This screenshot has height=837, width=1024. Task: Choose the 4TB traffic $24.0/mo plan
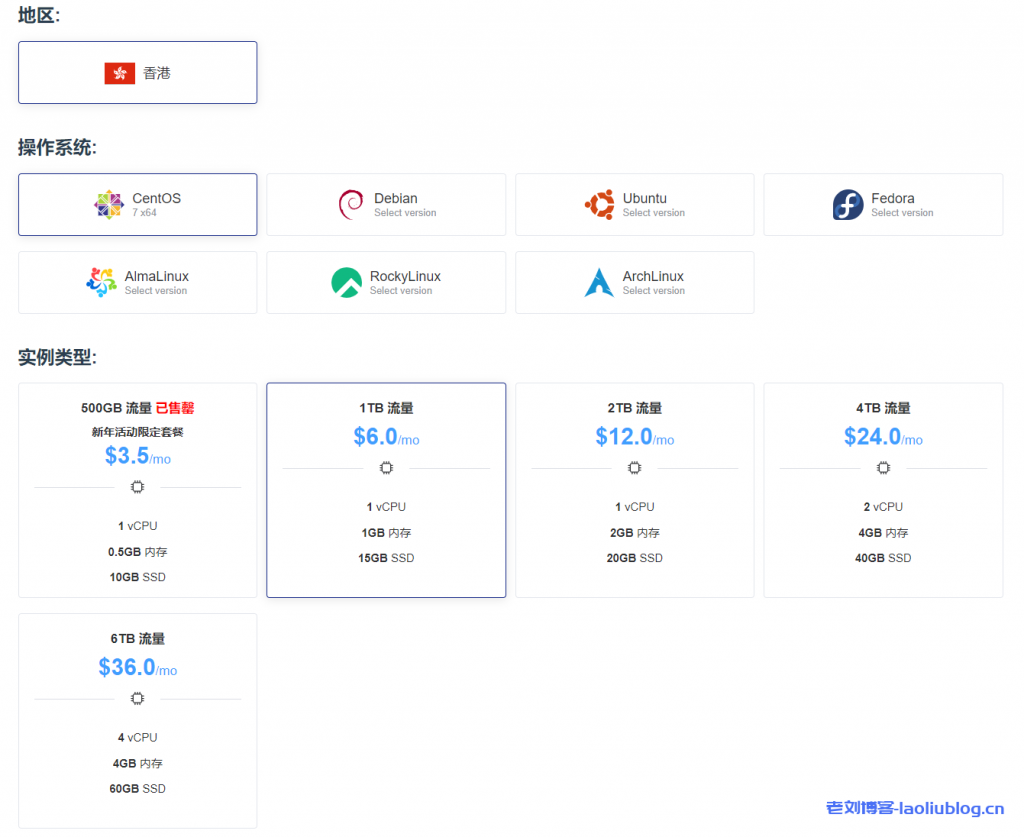(883, 490)
